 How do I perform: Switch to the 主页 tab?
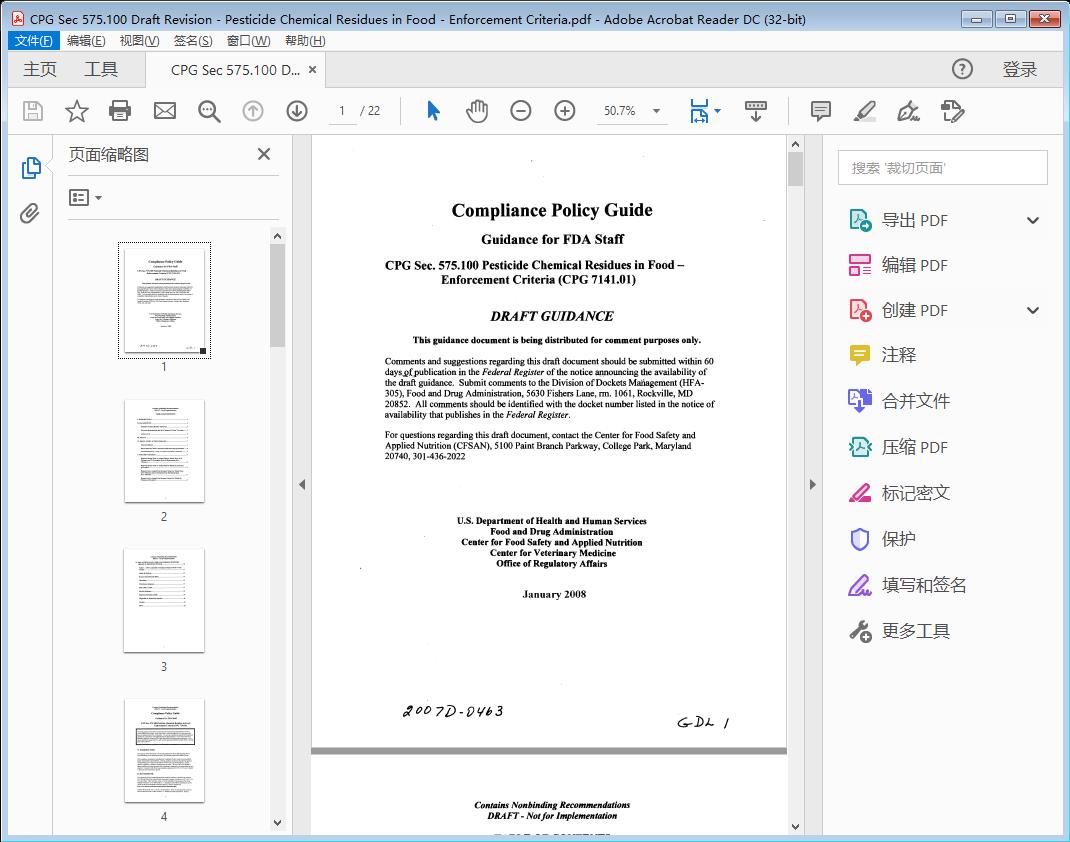tap(39, 69)
